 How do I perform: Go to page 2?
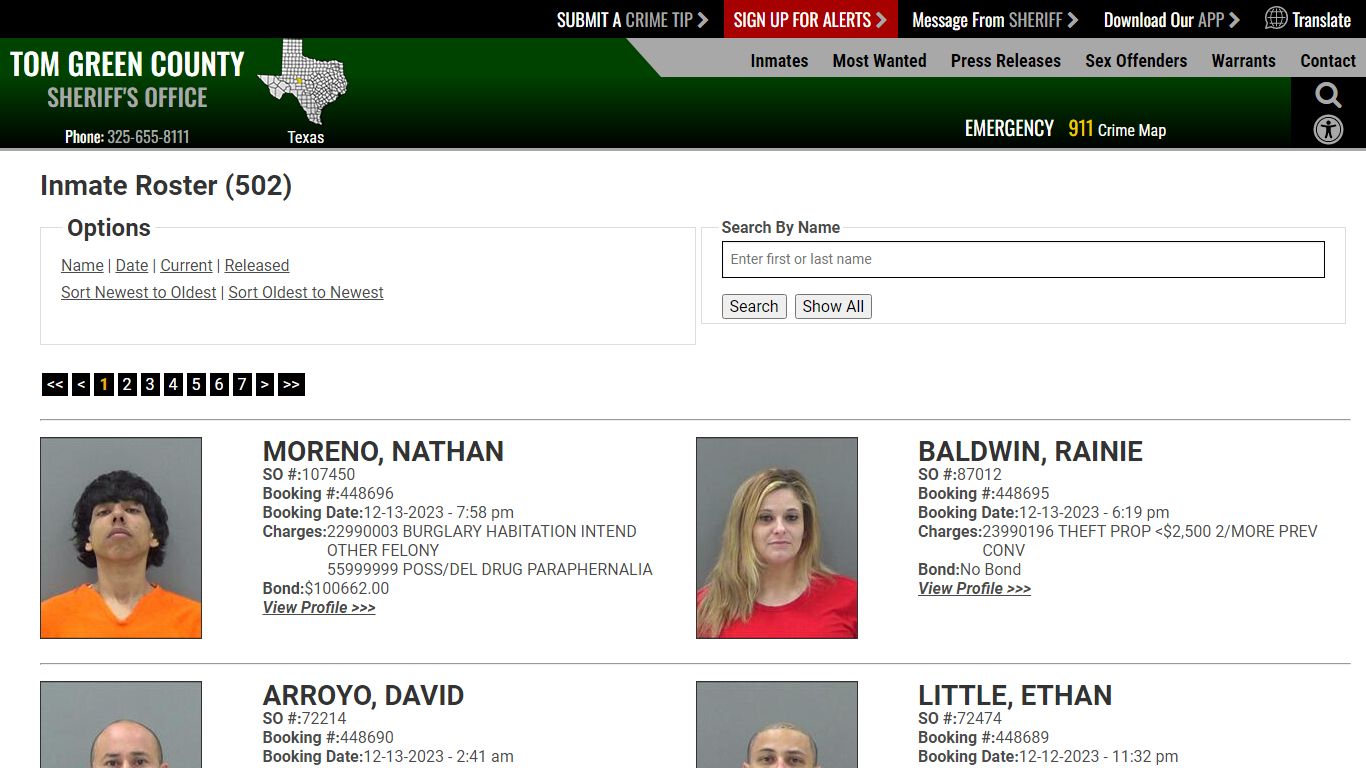point(127,384)
